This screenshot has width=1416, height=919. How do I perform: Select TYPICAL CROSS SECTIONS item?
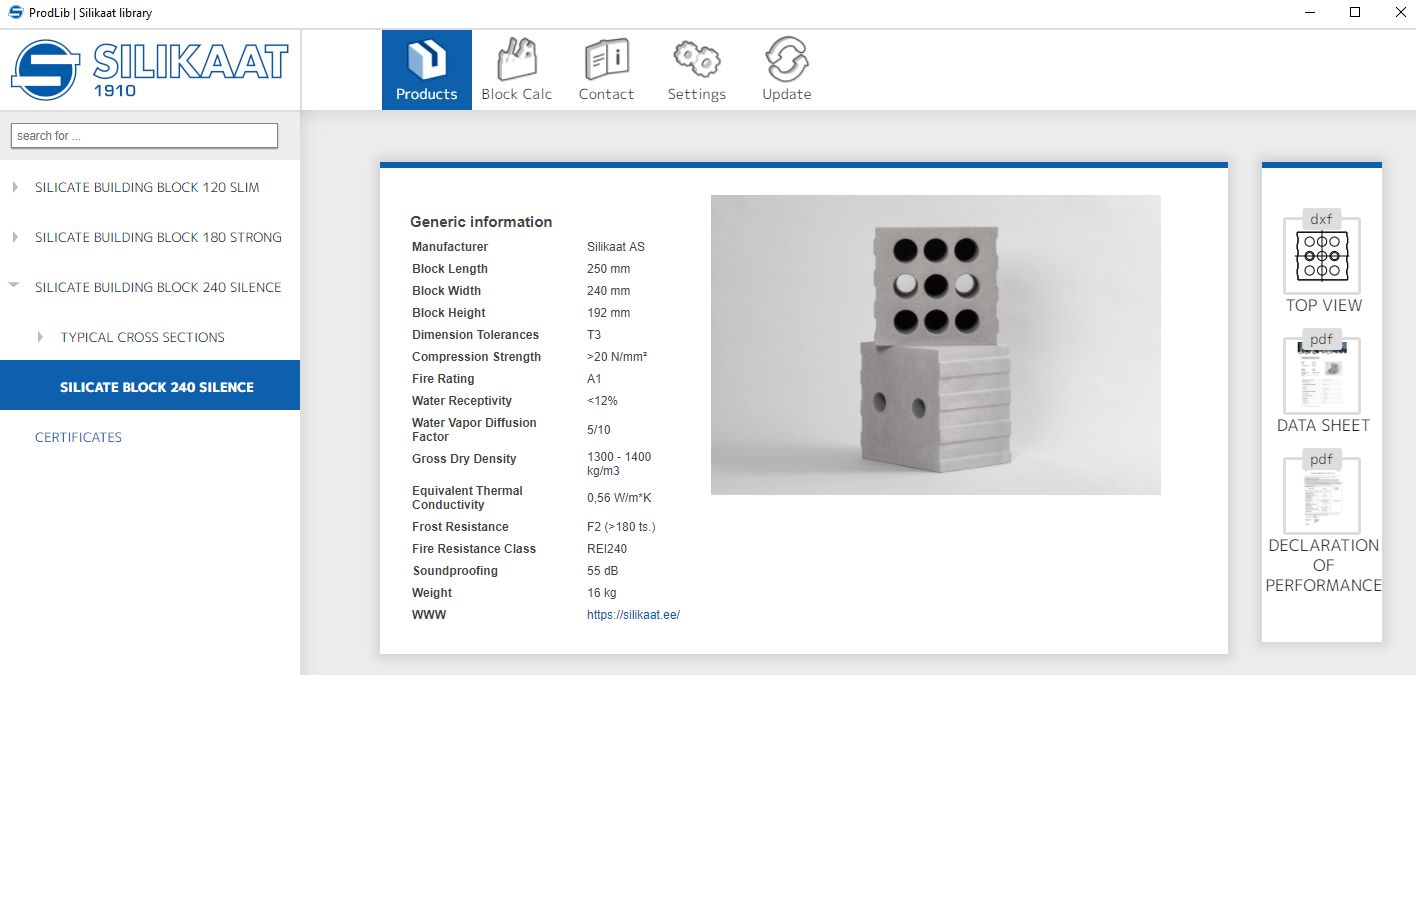(142, 337)
